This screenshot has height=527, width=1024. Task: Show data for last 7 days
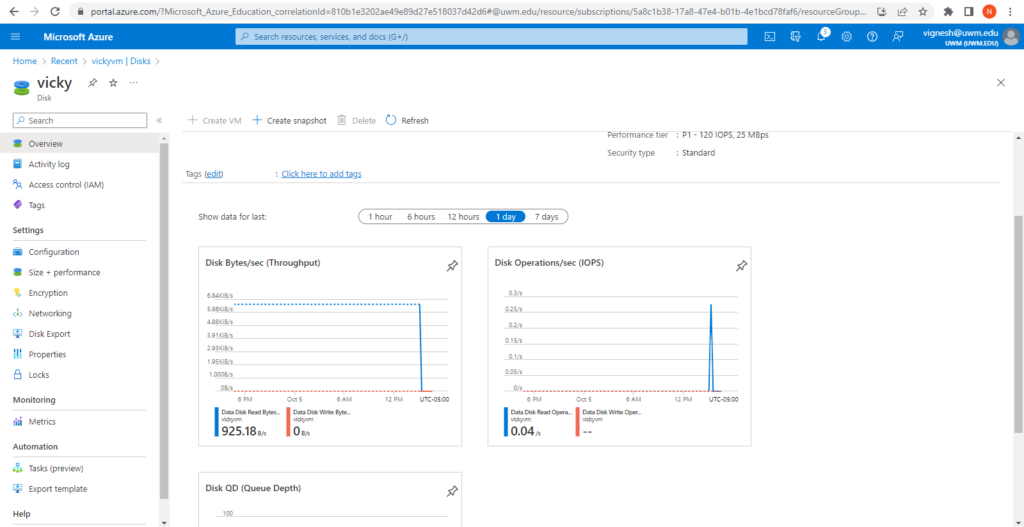[547, 217]
